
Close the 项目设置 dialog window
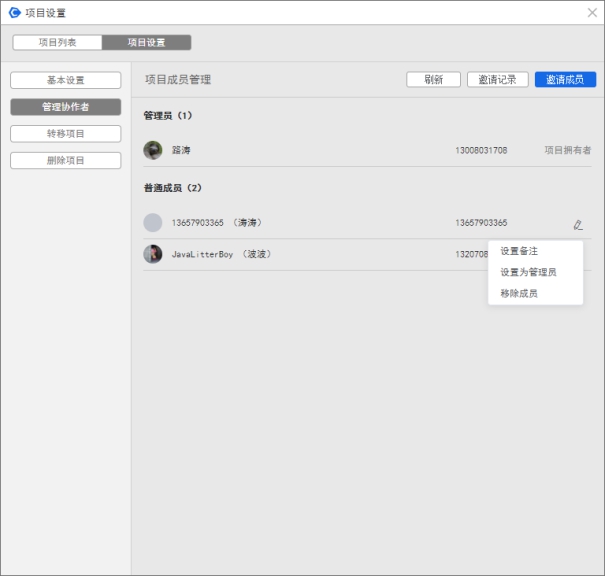(592, 13)
